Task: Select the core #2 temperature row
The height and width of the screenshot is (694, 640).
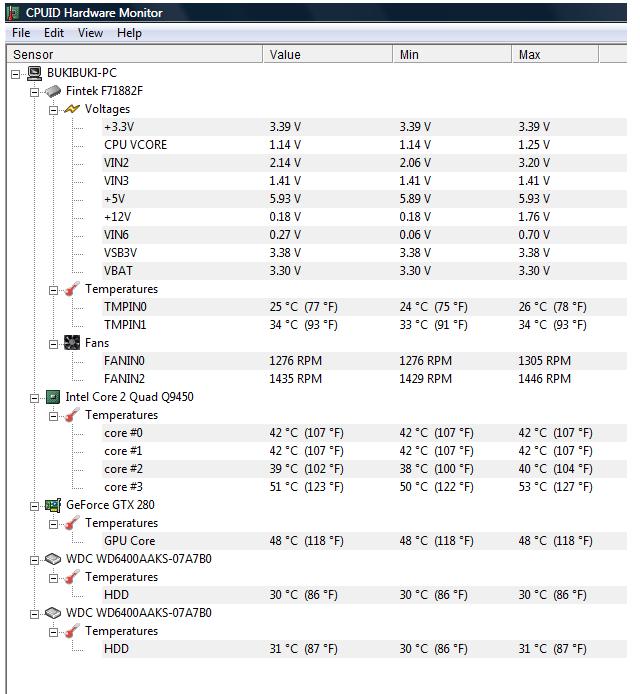Action: pyautogui.click(x=364, y=469)
